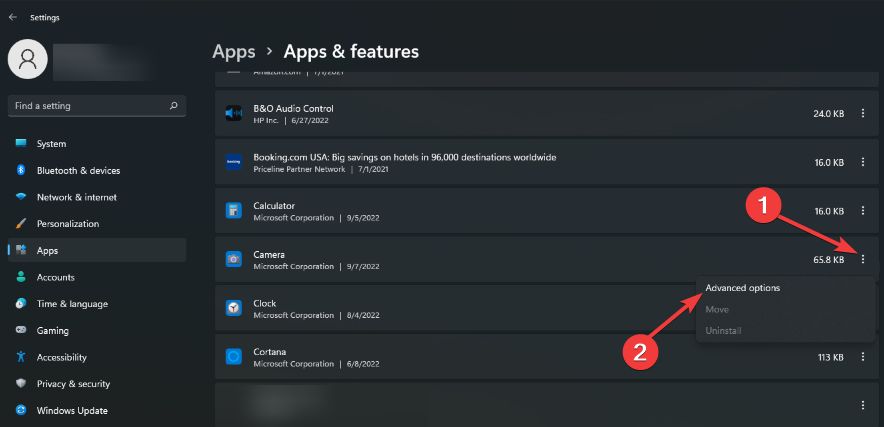
Task: Click the Cortana app name
Action: pyautogui.click(x=269, y=352)
